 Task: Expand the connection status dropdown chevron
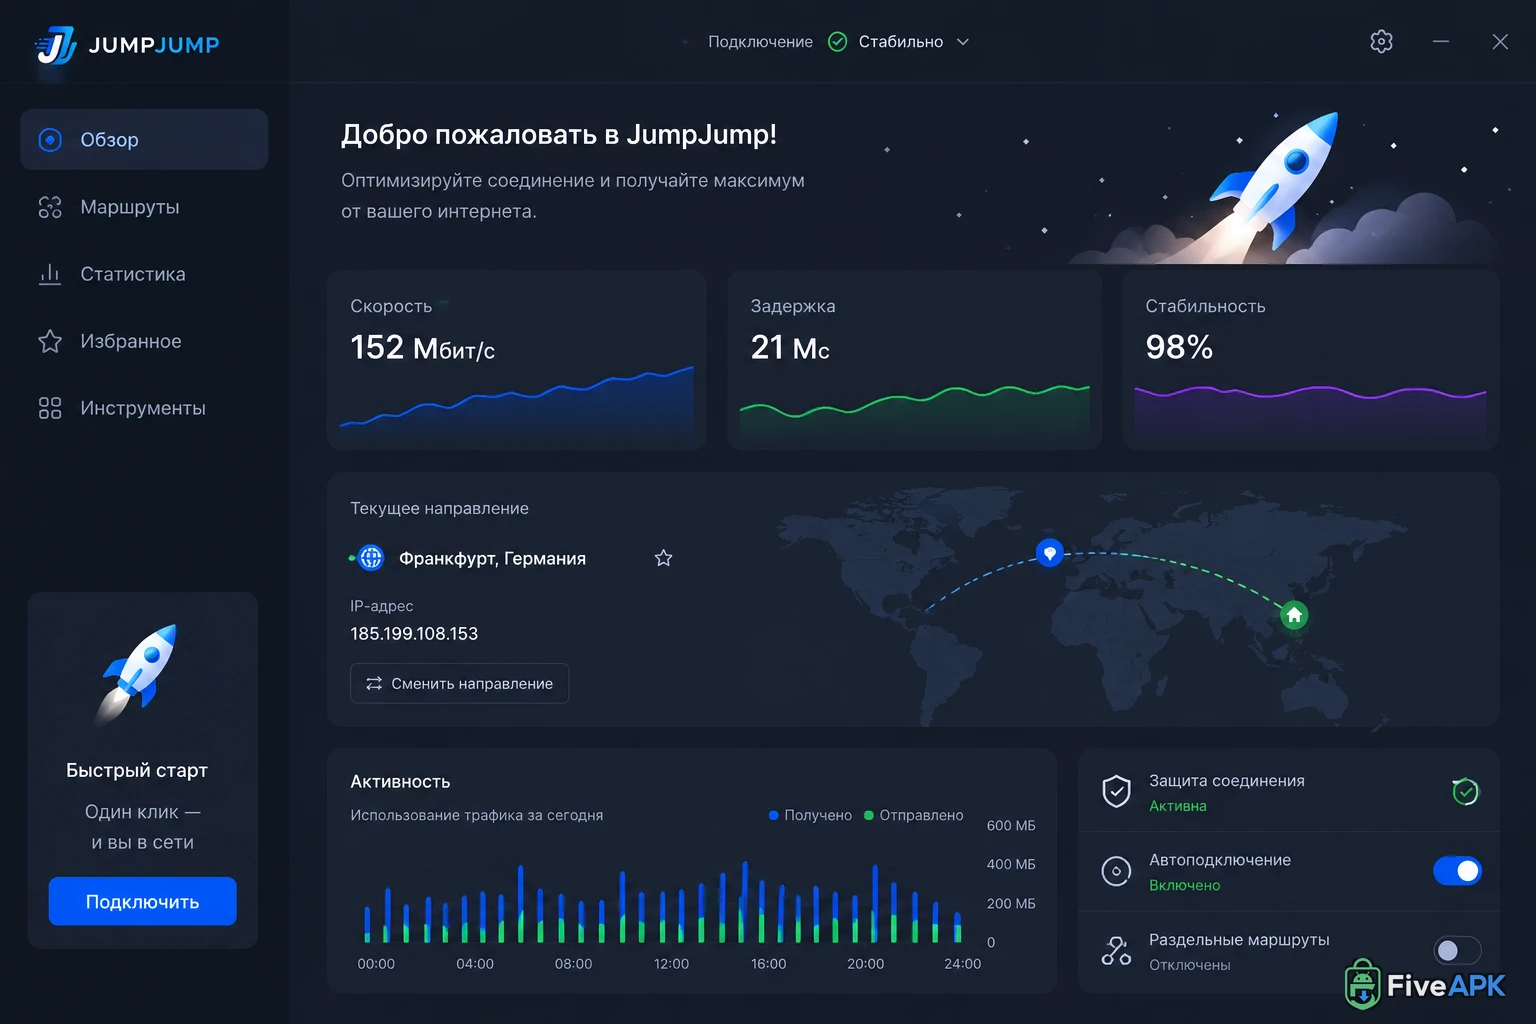click(963, 42)
